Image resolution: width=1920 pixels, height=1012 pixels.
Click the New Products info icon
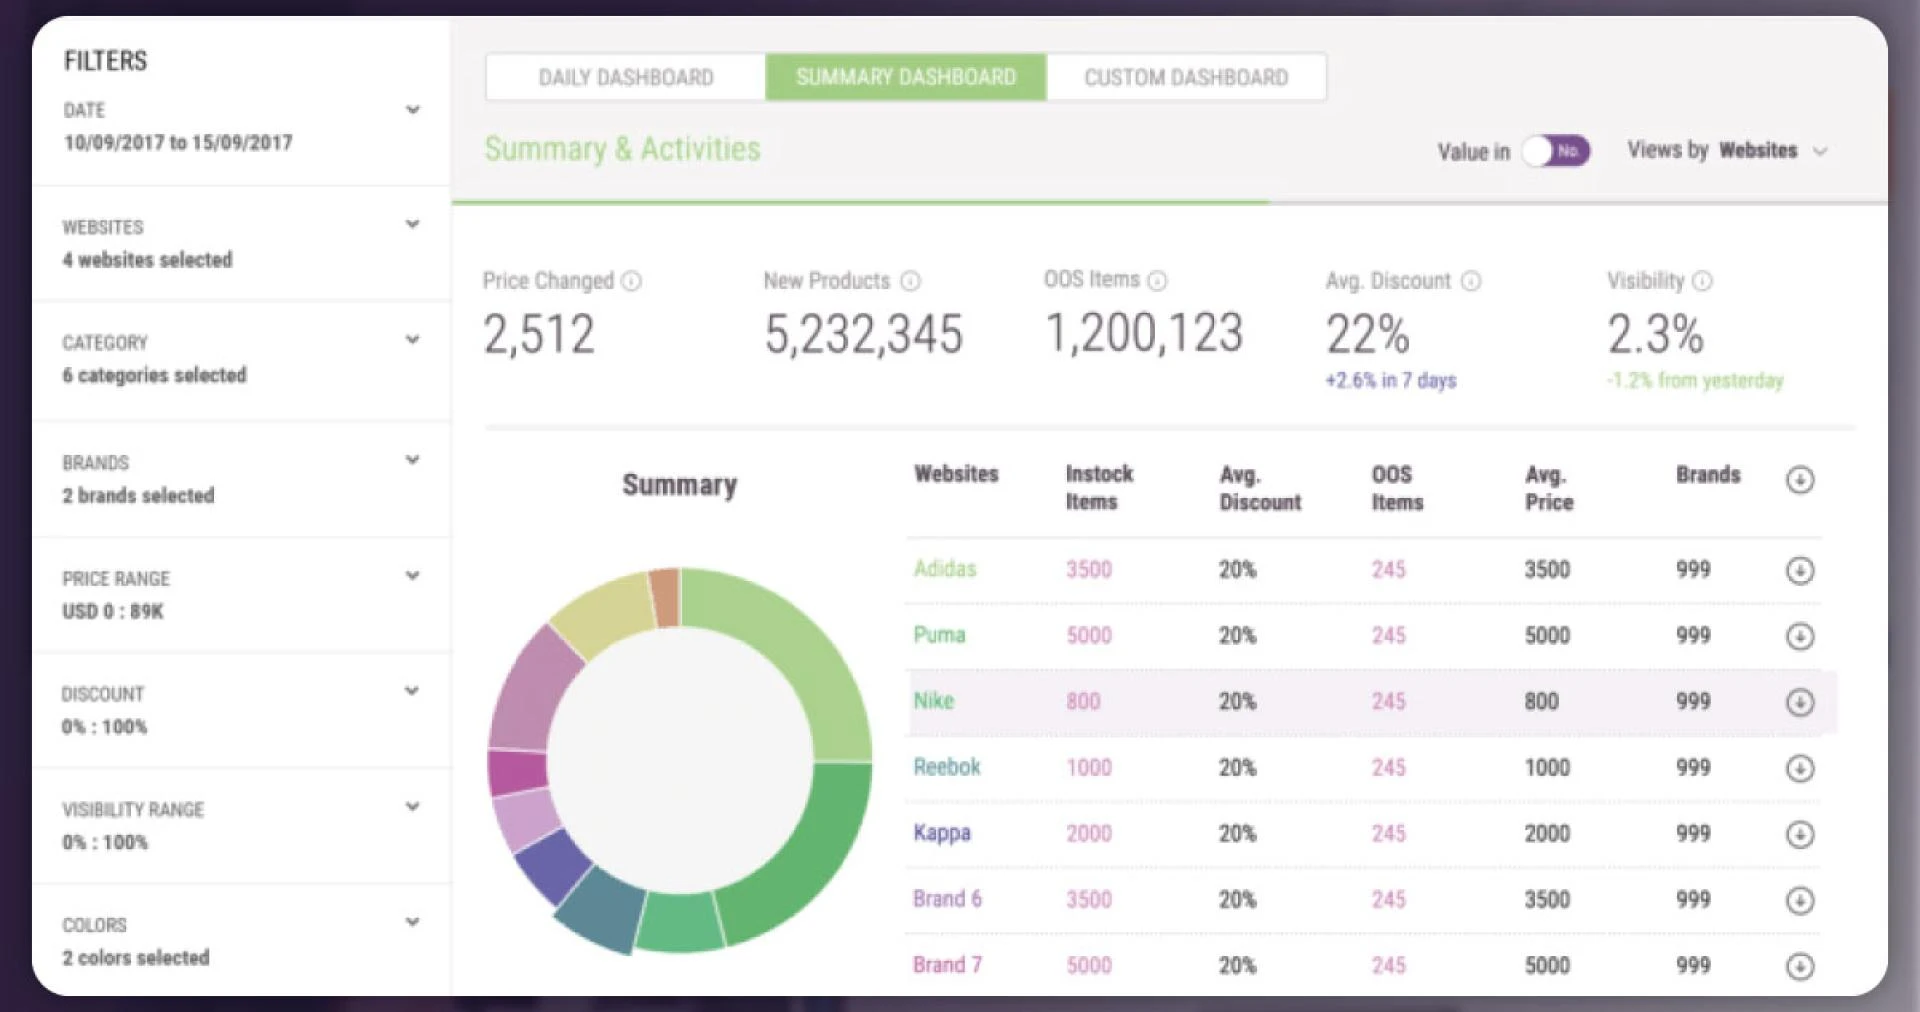(x=911, y=281)
